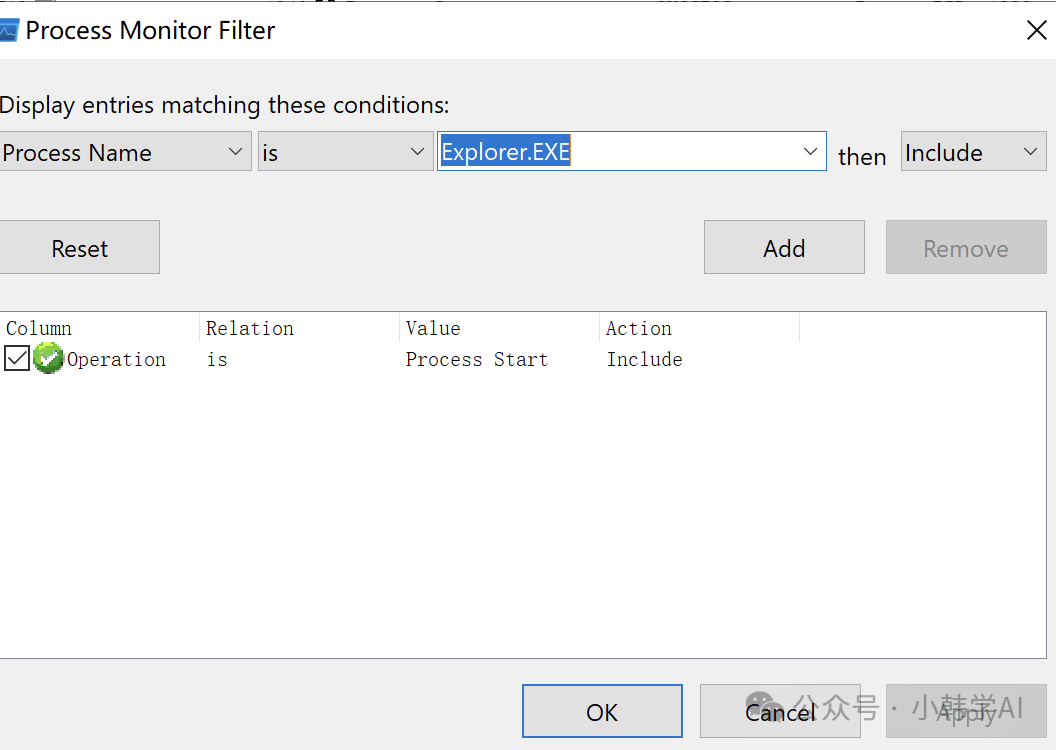Image resolution: width=1056 pixels, height=750 pixels.
Task: Click the Remove button
Action: pos(965,248)
